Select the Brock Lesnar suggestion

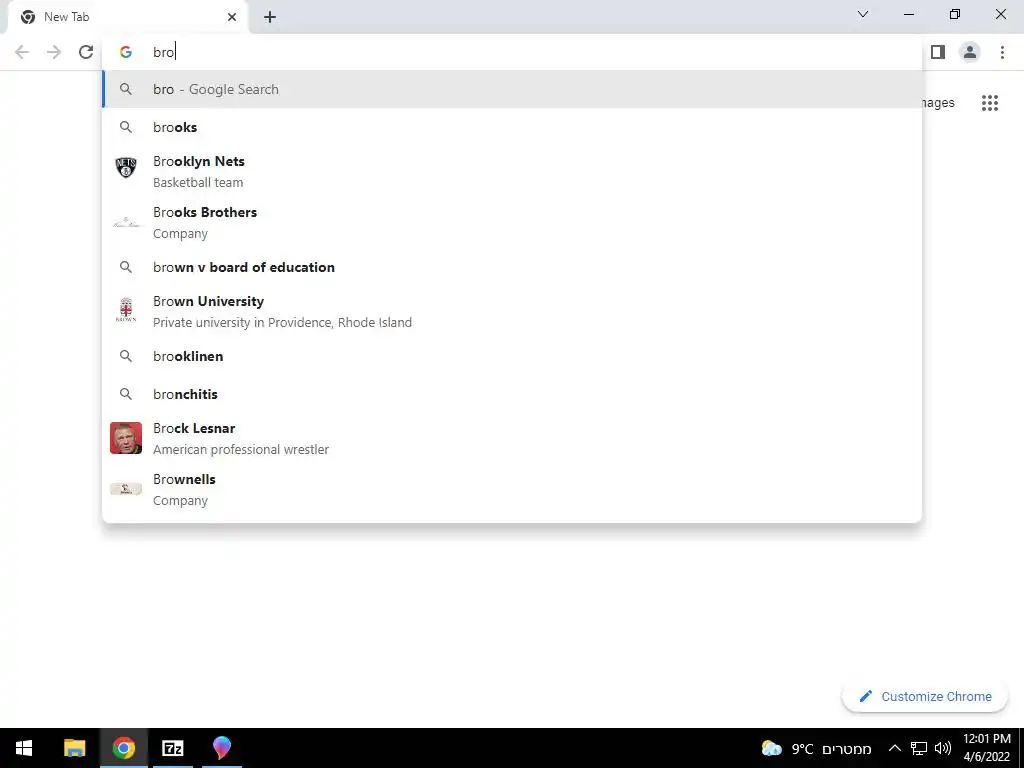click(512, 438)
